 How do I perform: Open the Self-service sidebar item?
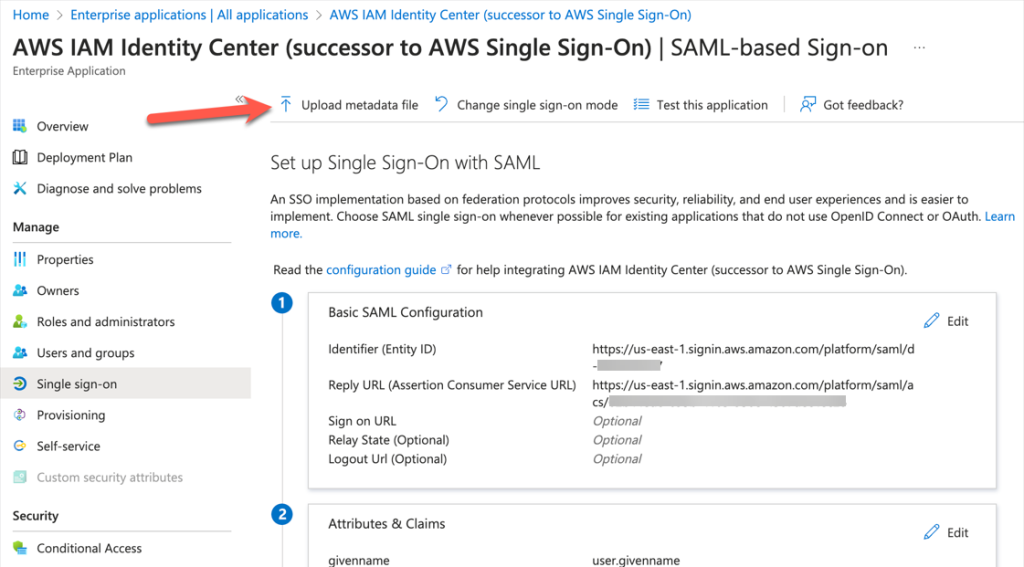tap(68, 446)
